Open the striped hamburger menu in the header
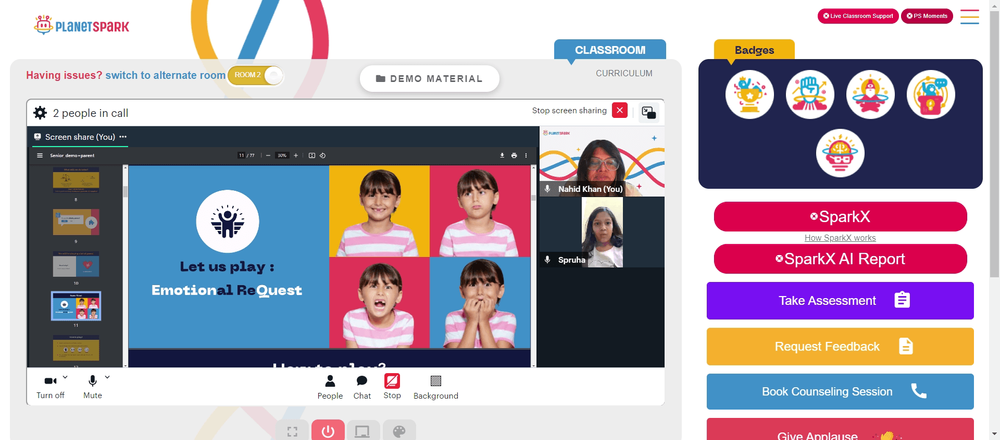1000x440 pixels. click(x=969, y=17)
